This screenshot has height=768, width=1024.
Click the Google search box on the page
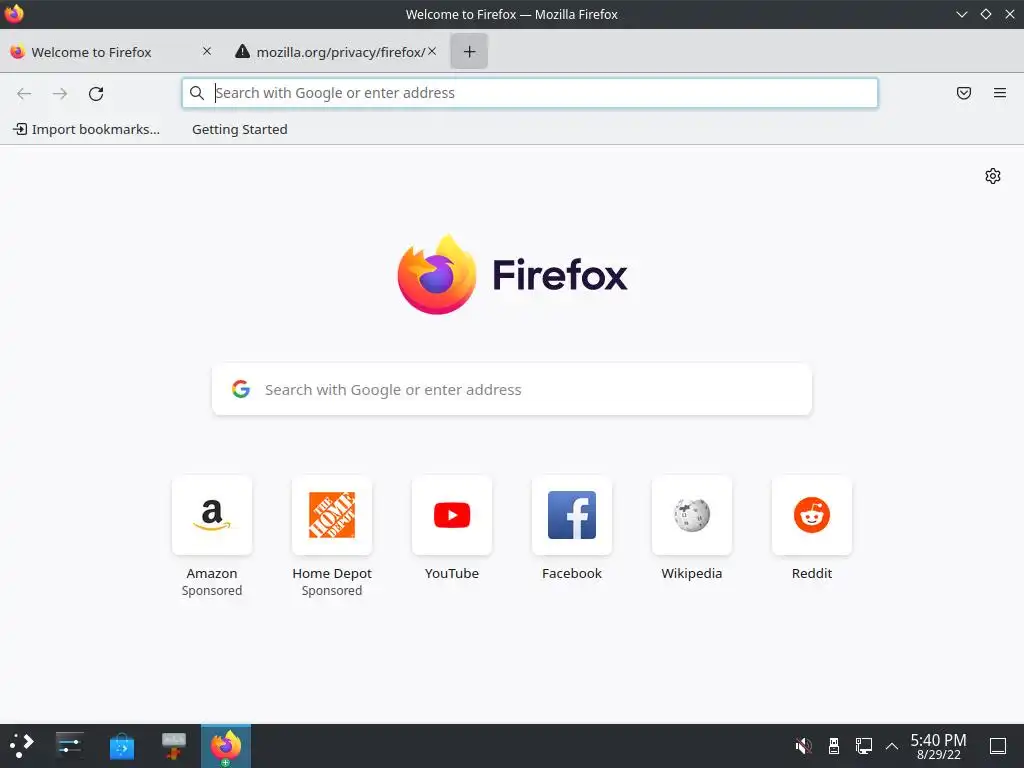[512, 389]
